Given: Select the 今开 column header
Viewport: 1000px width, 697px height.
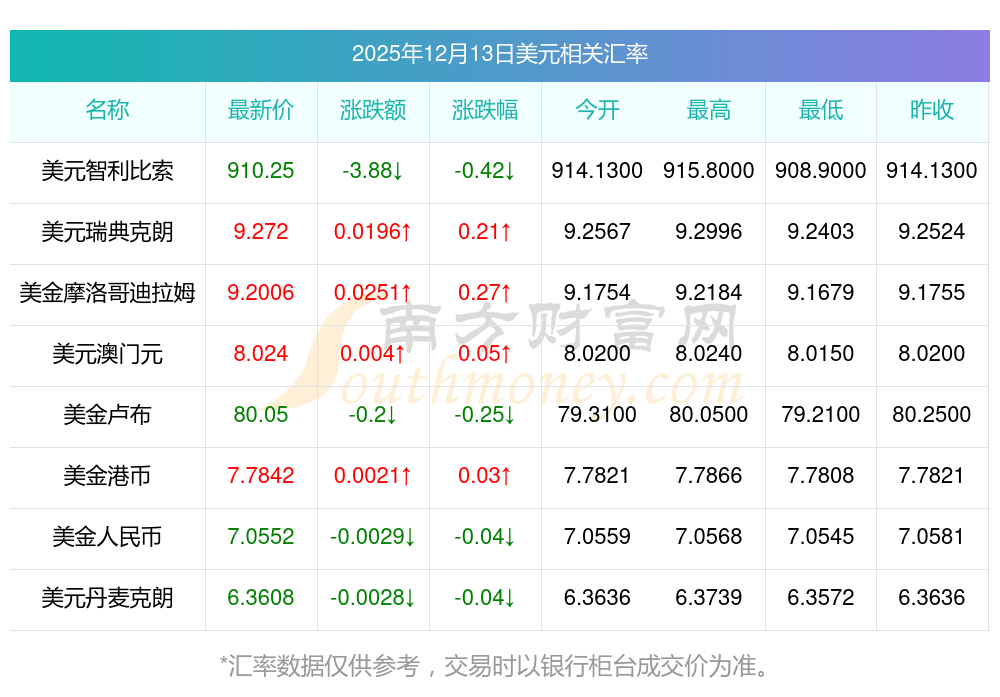Looking at the screenshot, I should (x=597, y=110).
